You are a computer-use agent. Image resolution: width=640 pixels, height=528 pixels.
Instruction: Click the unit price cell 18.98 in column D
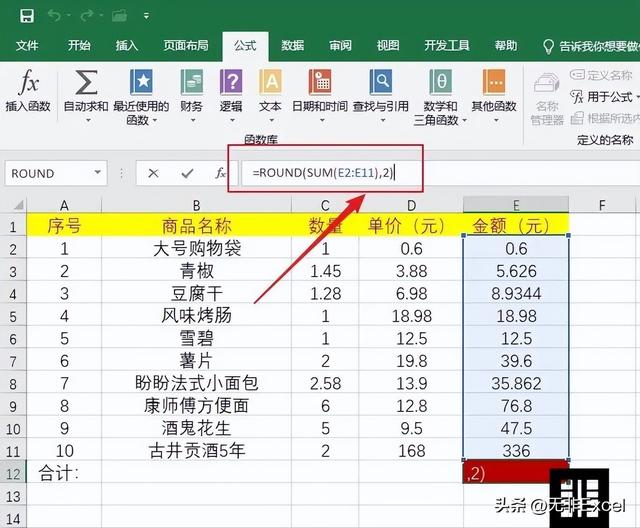(x=411, y=316)
